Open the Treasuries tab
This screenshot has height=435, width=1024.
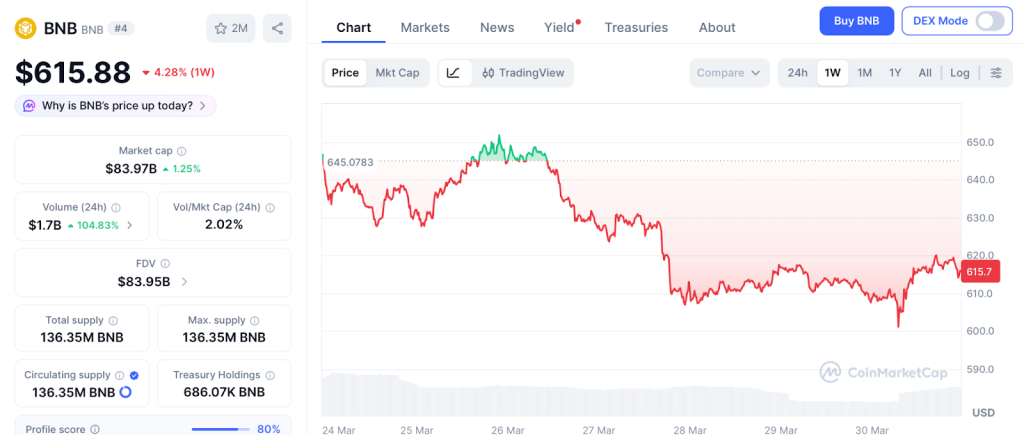(x=636, y=28)
